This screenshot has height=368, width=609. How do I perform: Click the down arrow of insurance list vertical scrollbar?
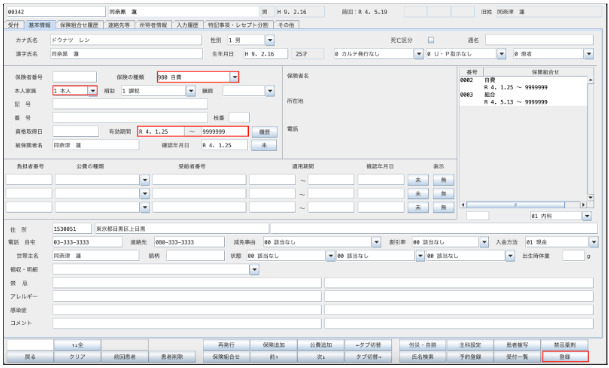click(590, 197)
